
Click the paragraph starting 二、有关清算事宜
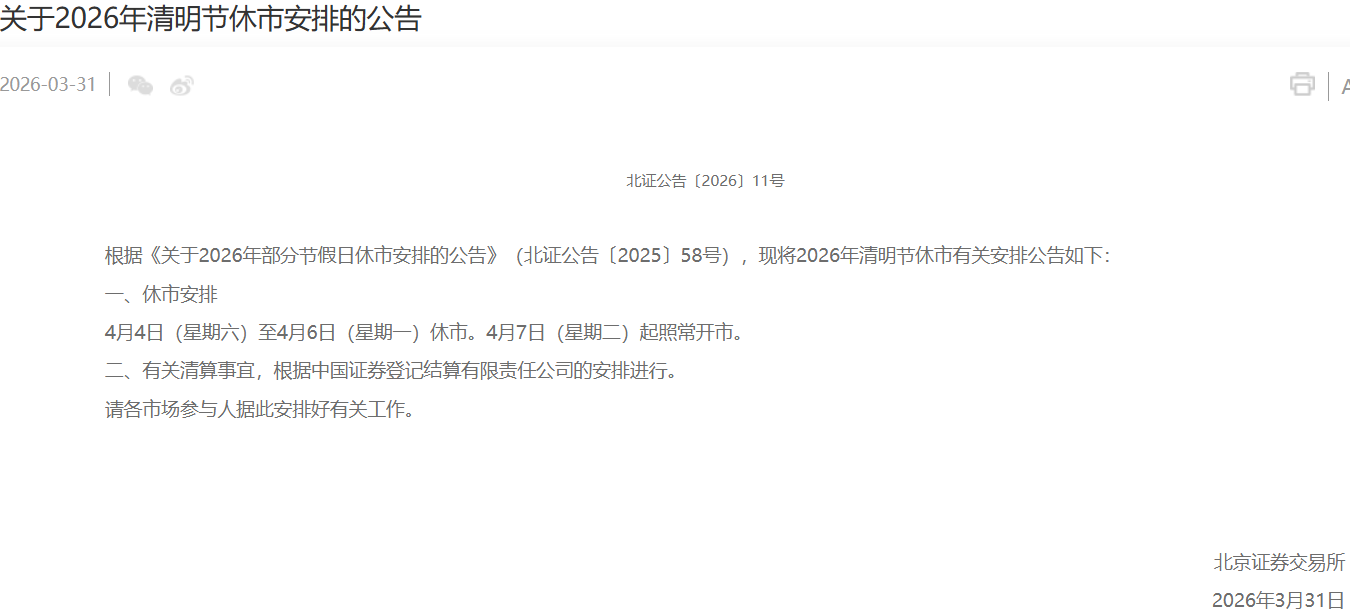391,371
